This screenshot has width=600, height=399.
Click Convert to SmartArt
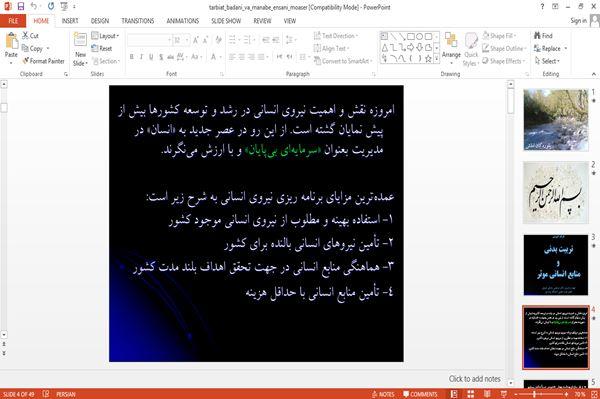(x=342, y=61)
